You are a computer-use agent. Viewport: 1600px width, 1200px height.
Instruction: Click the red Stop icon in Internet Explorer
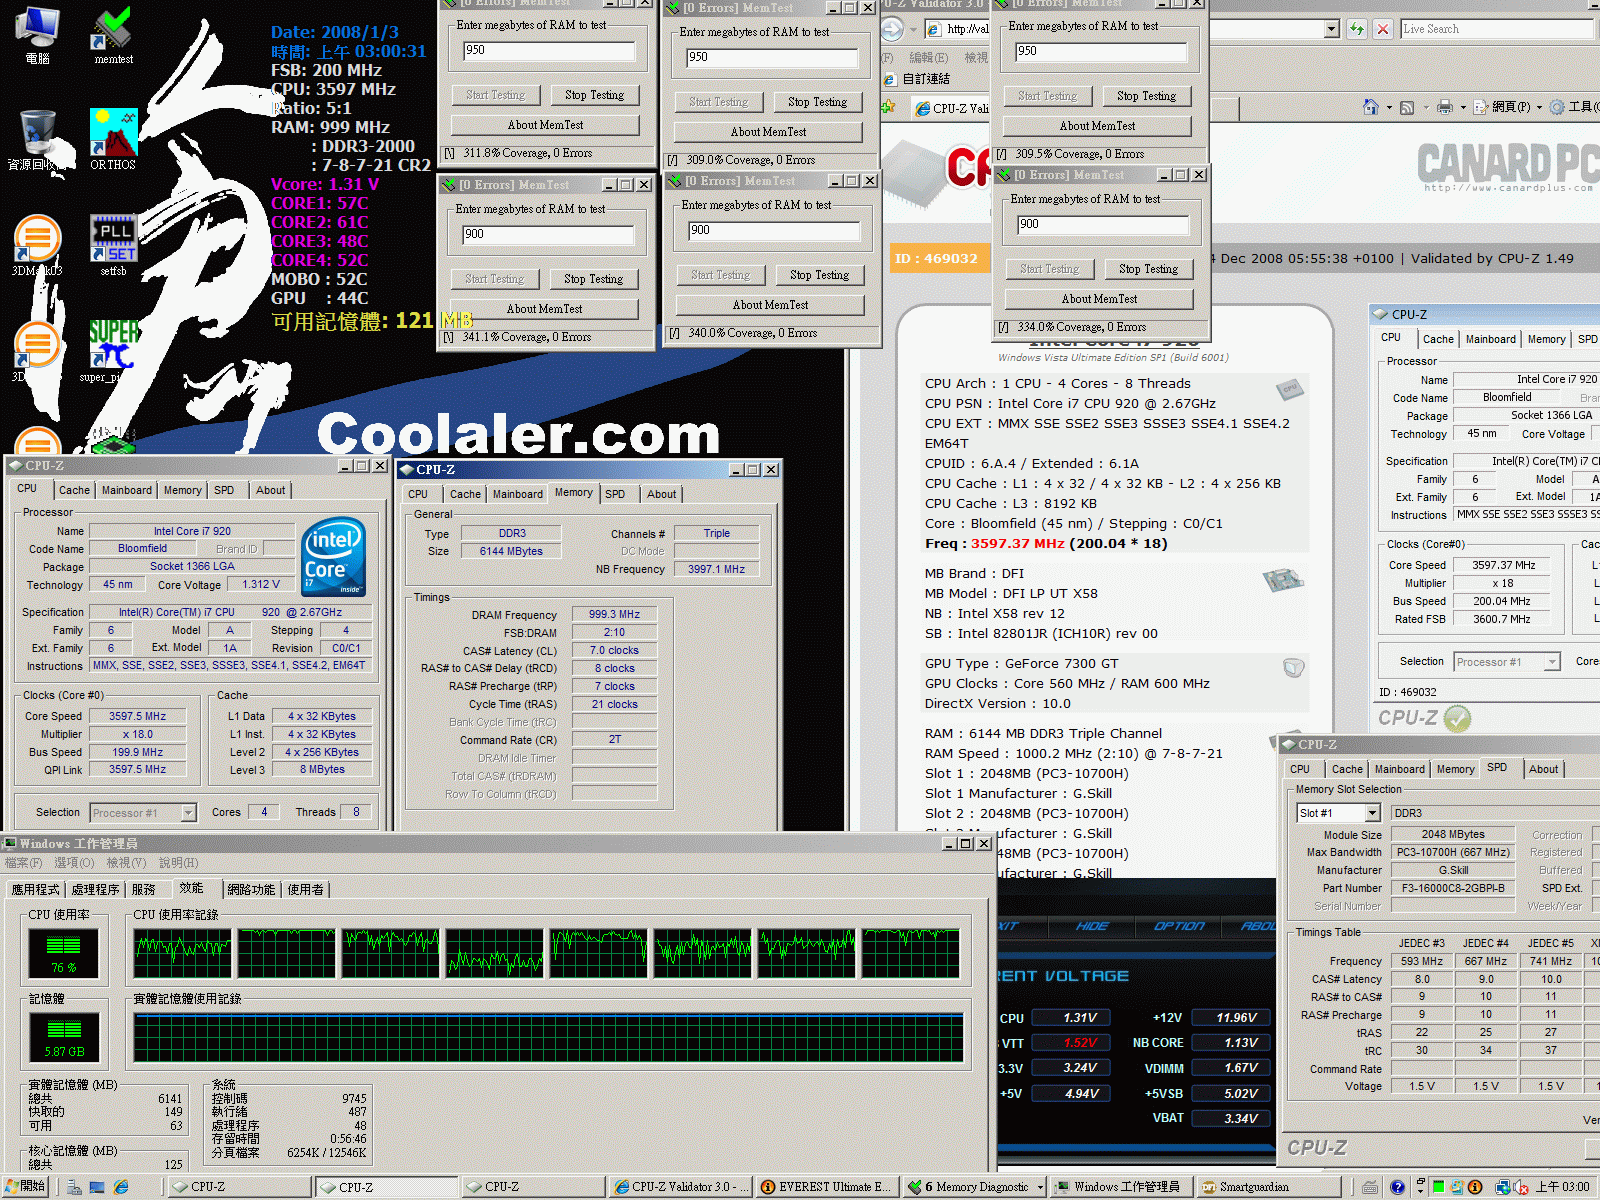1382,29
